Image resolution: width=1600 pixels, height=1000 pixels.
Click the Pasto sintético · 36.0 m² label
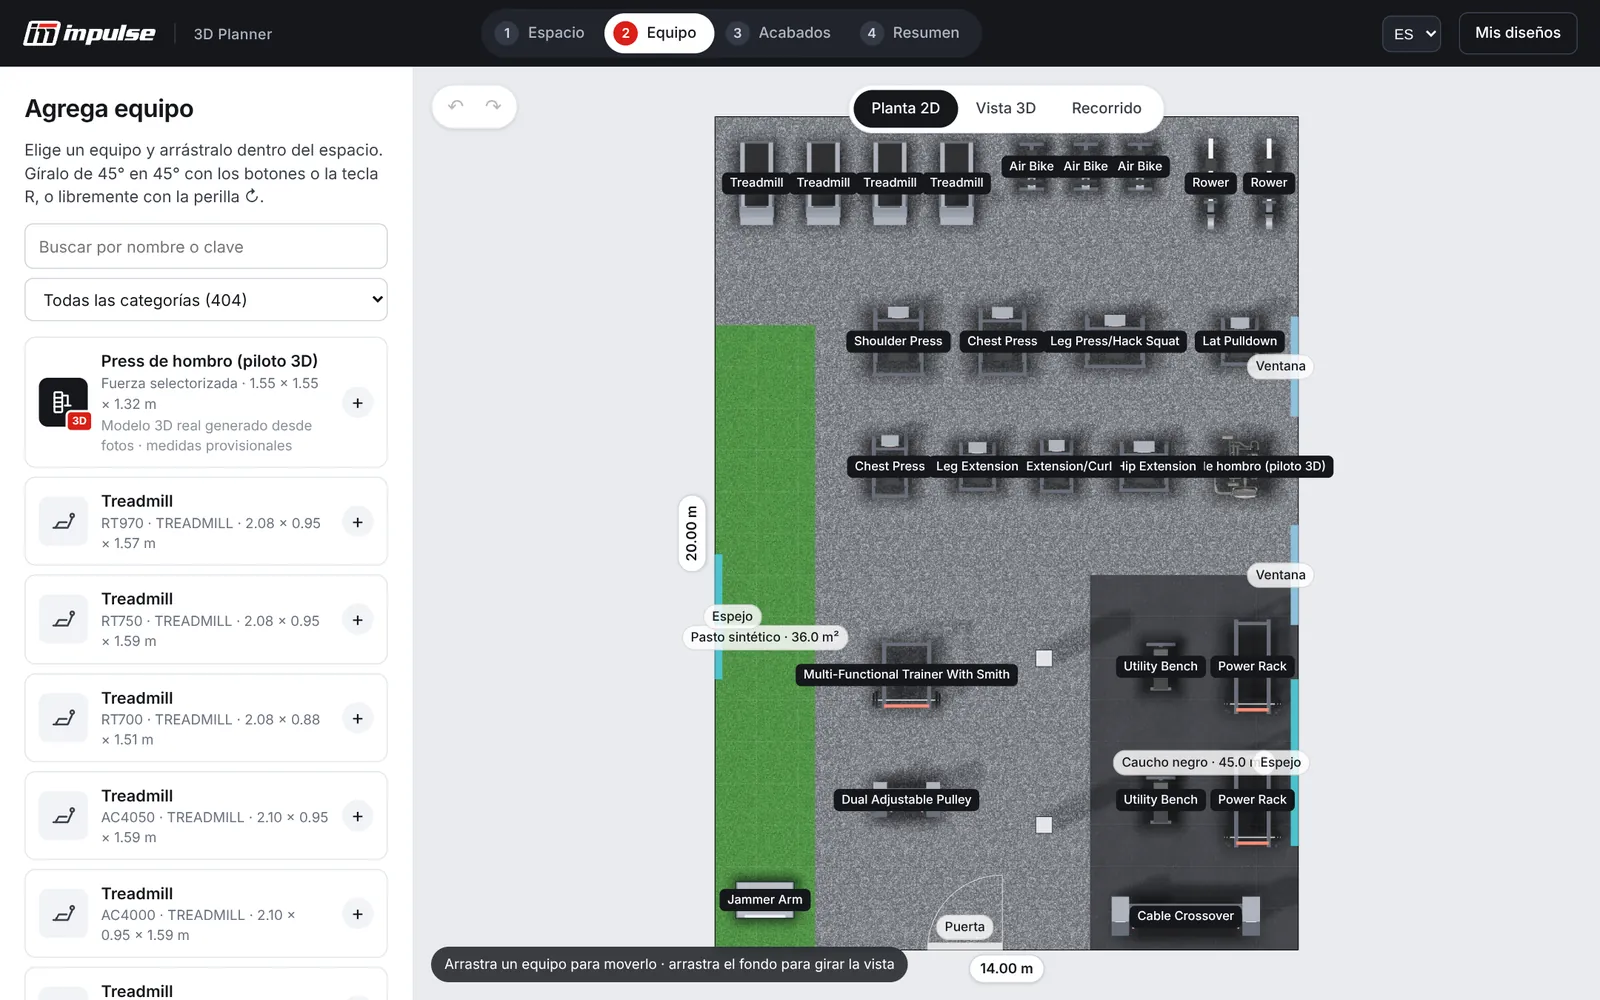765,637
